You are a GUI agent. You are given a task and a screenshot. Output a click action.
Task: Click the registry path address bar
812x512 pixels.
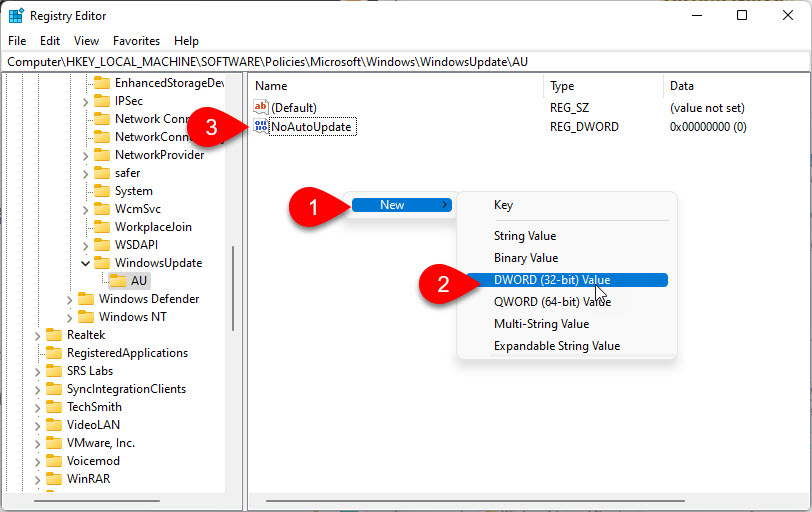coord(406,62)
